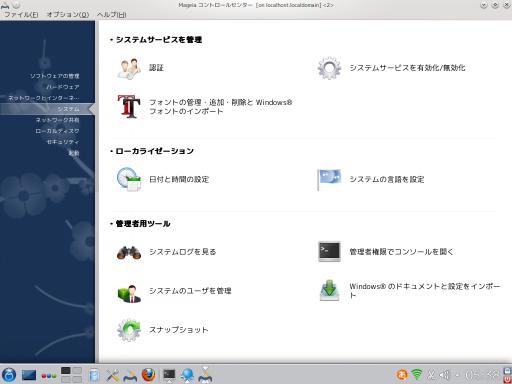This screenshot has width=512, height=384.
Task: Click the wrench and screwdriver taskbar icon
Action: 113,375
